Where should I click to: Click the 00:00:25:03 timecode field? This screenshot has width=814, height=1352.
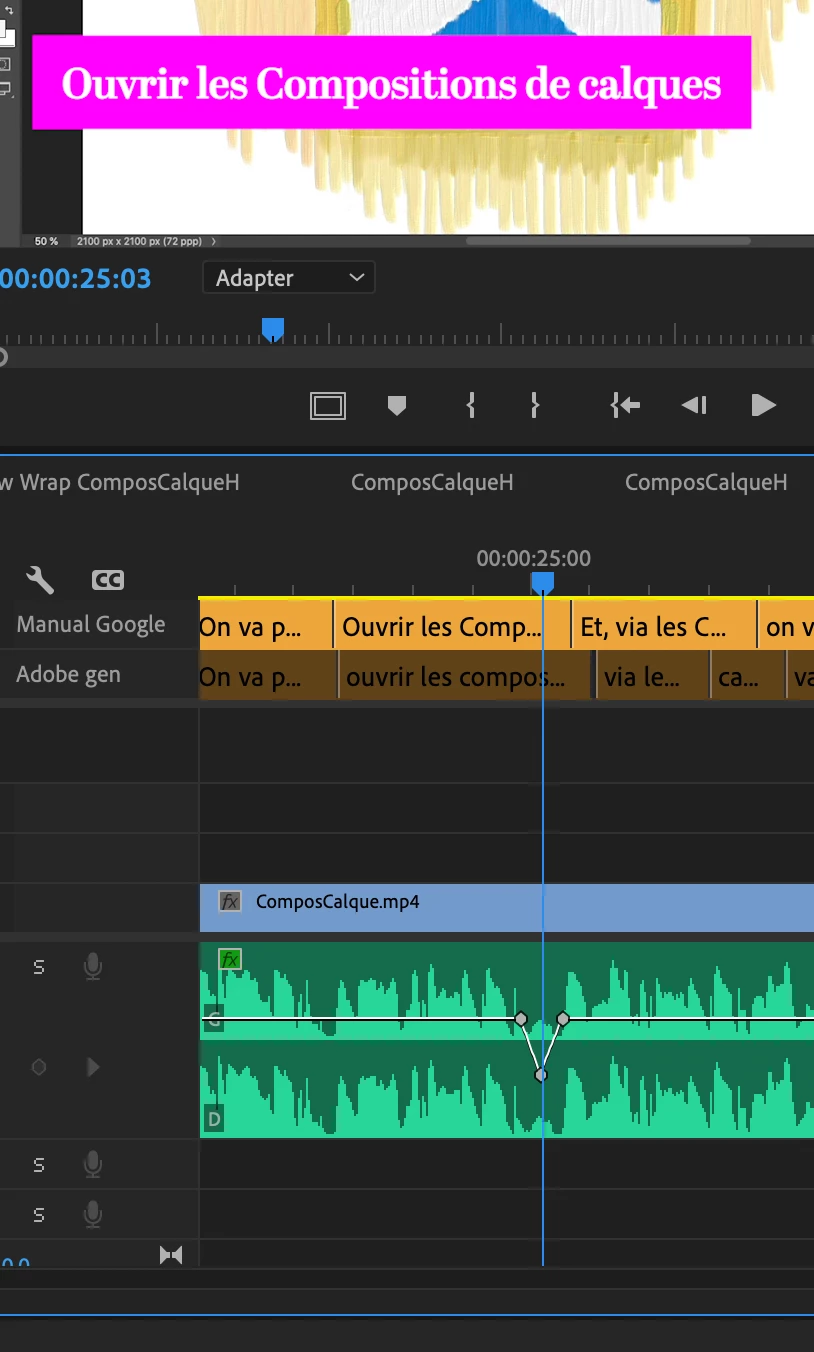(x=75, y=278)
